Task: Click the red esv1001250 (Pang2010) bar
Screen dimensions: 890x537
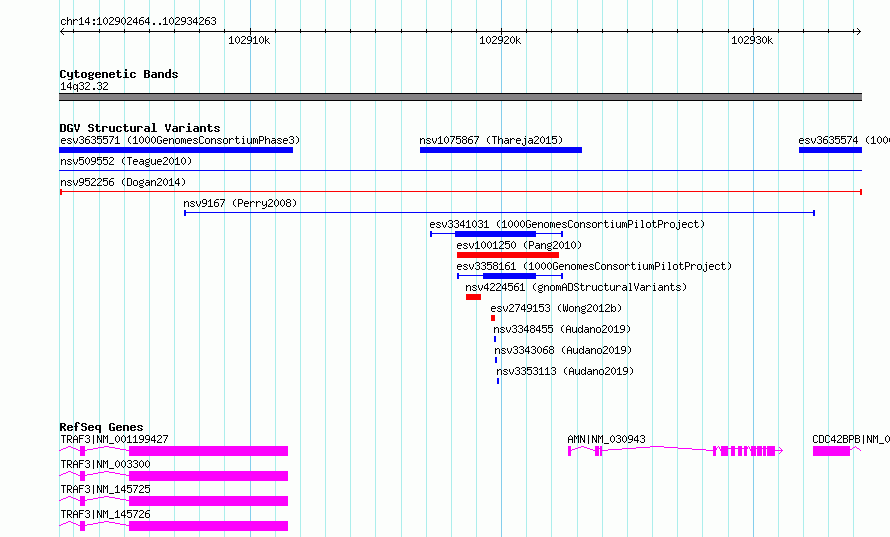Action: pyautogui.click(x=507, y=255)
